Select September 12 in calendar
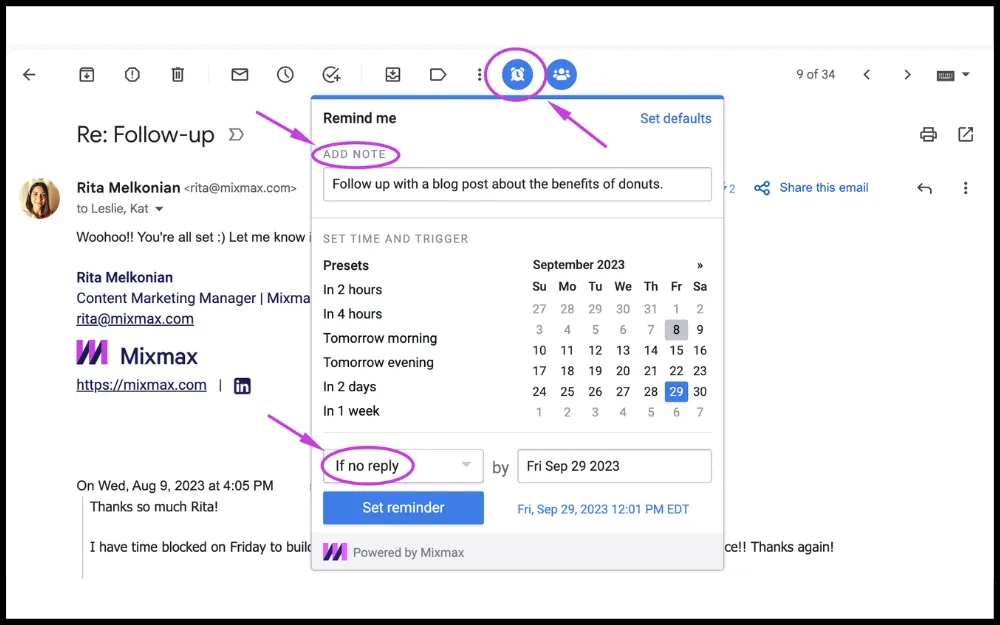 [595, 350]
